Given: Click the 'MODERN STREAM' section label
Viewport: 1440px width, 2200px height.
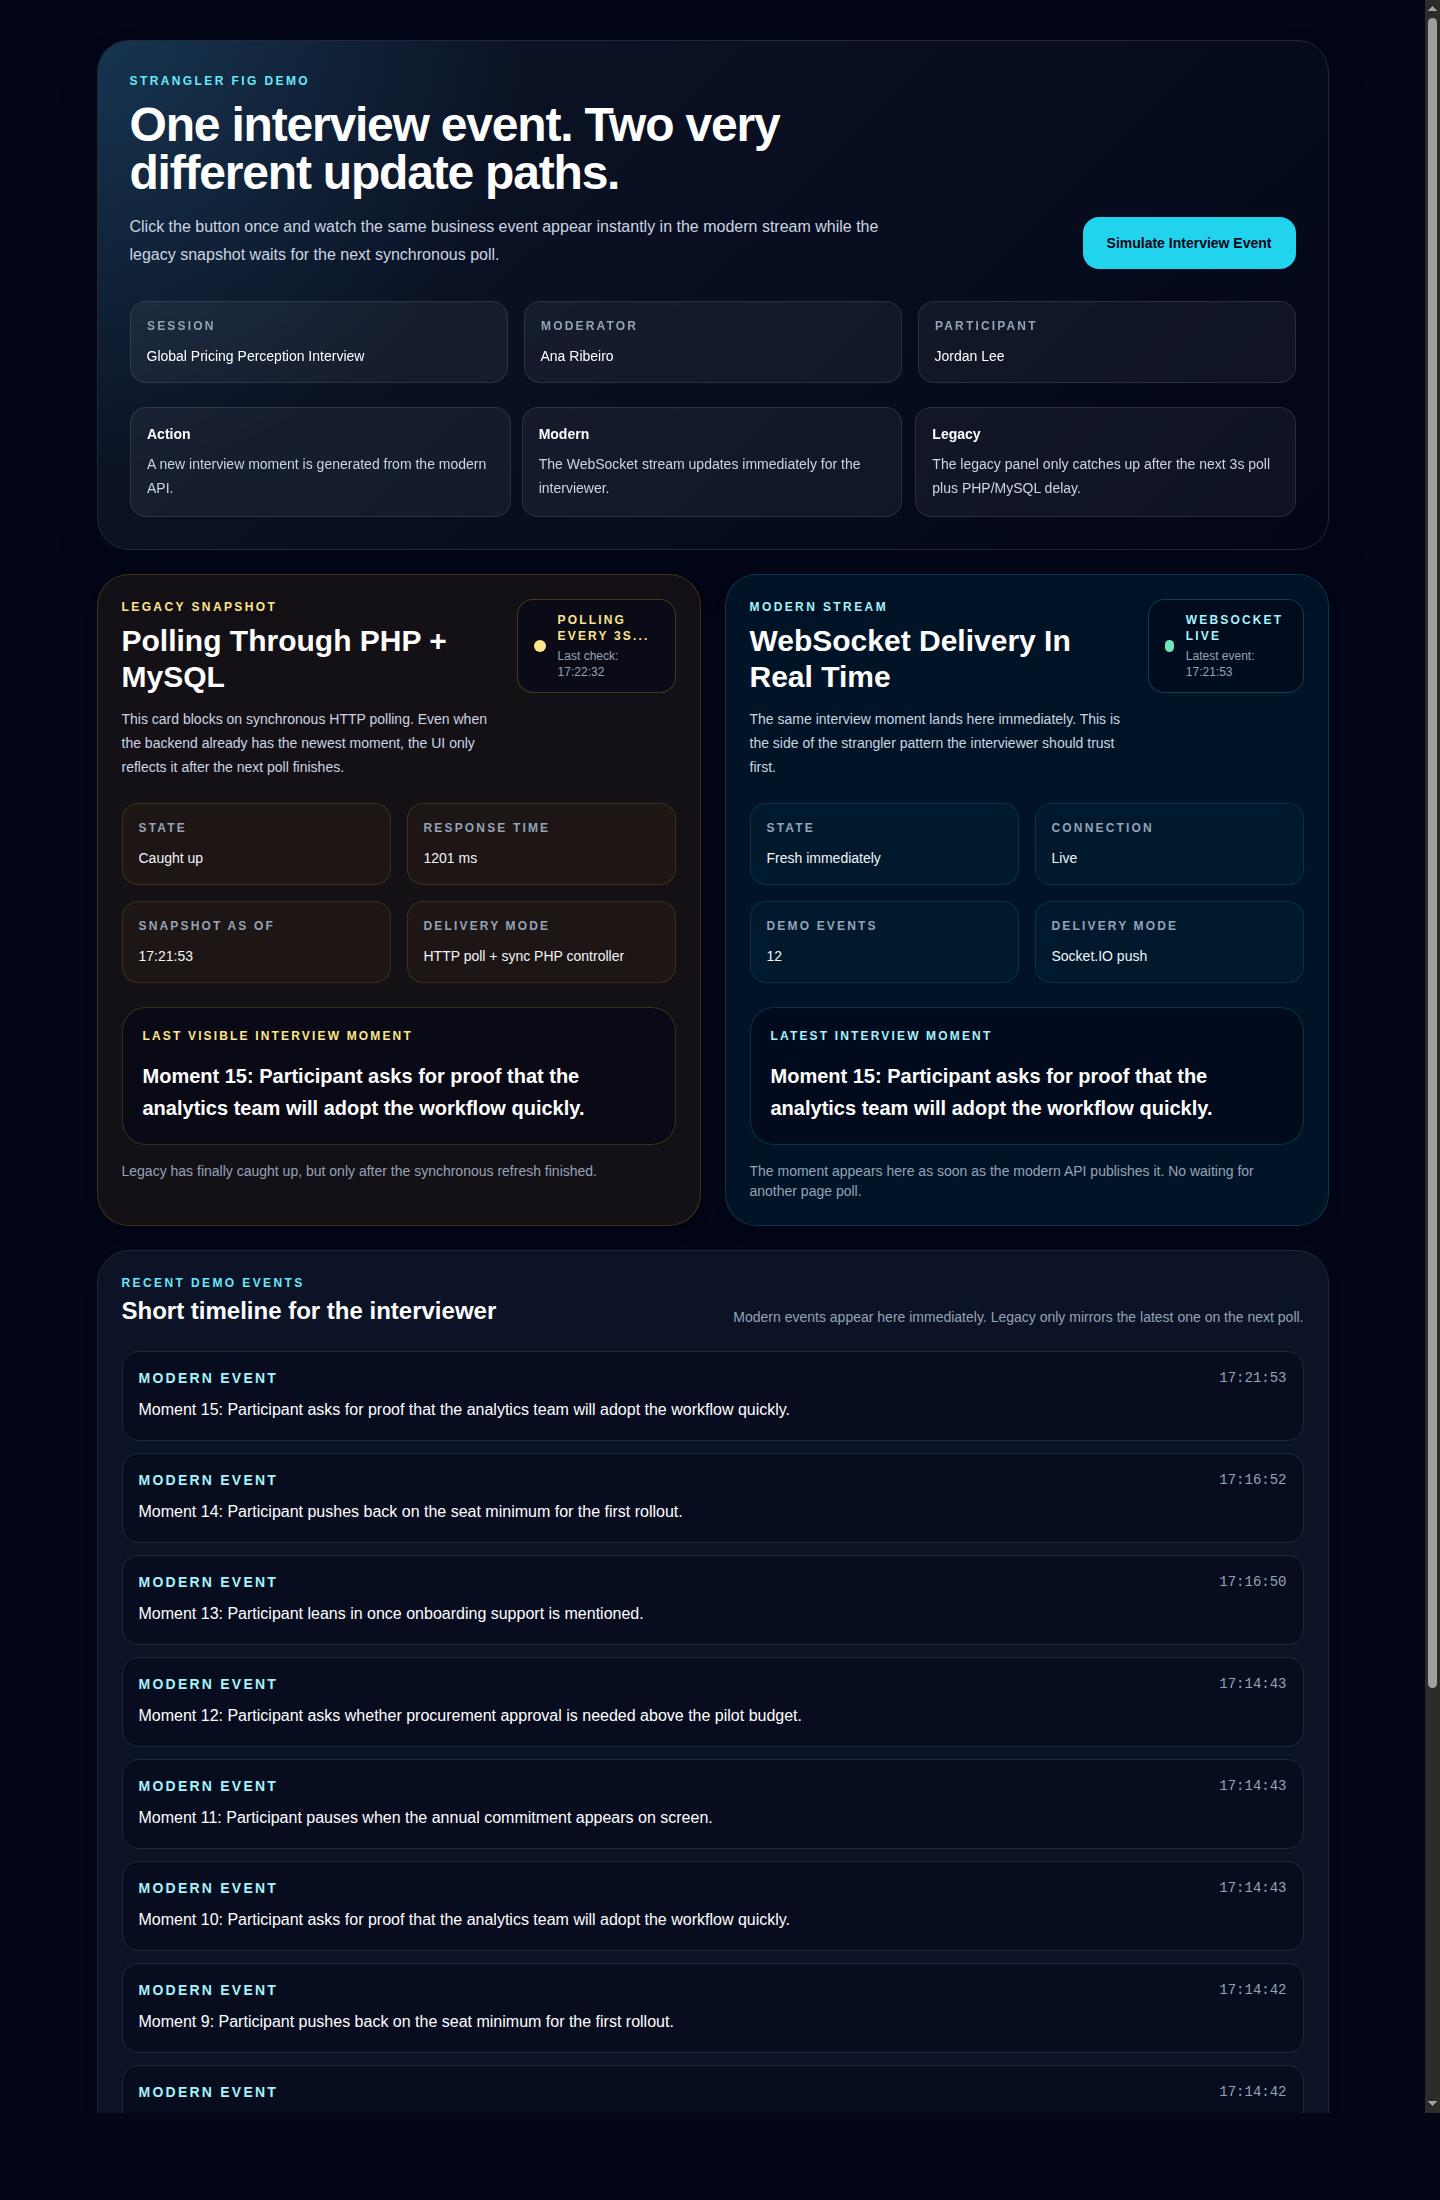Looking at the screenshot, I should pyautogui.click(x=818, y=607).
